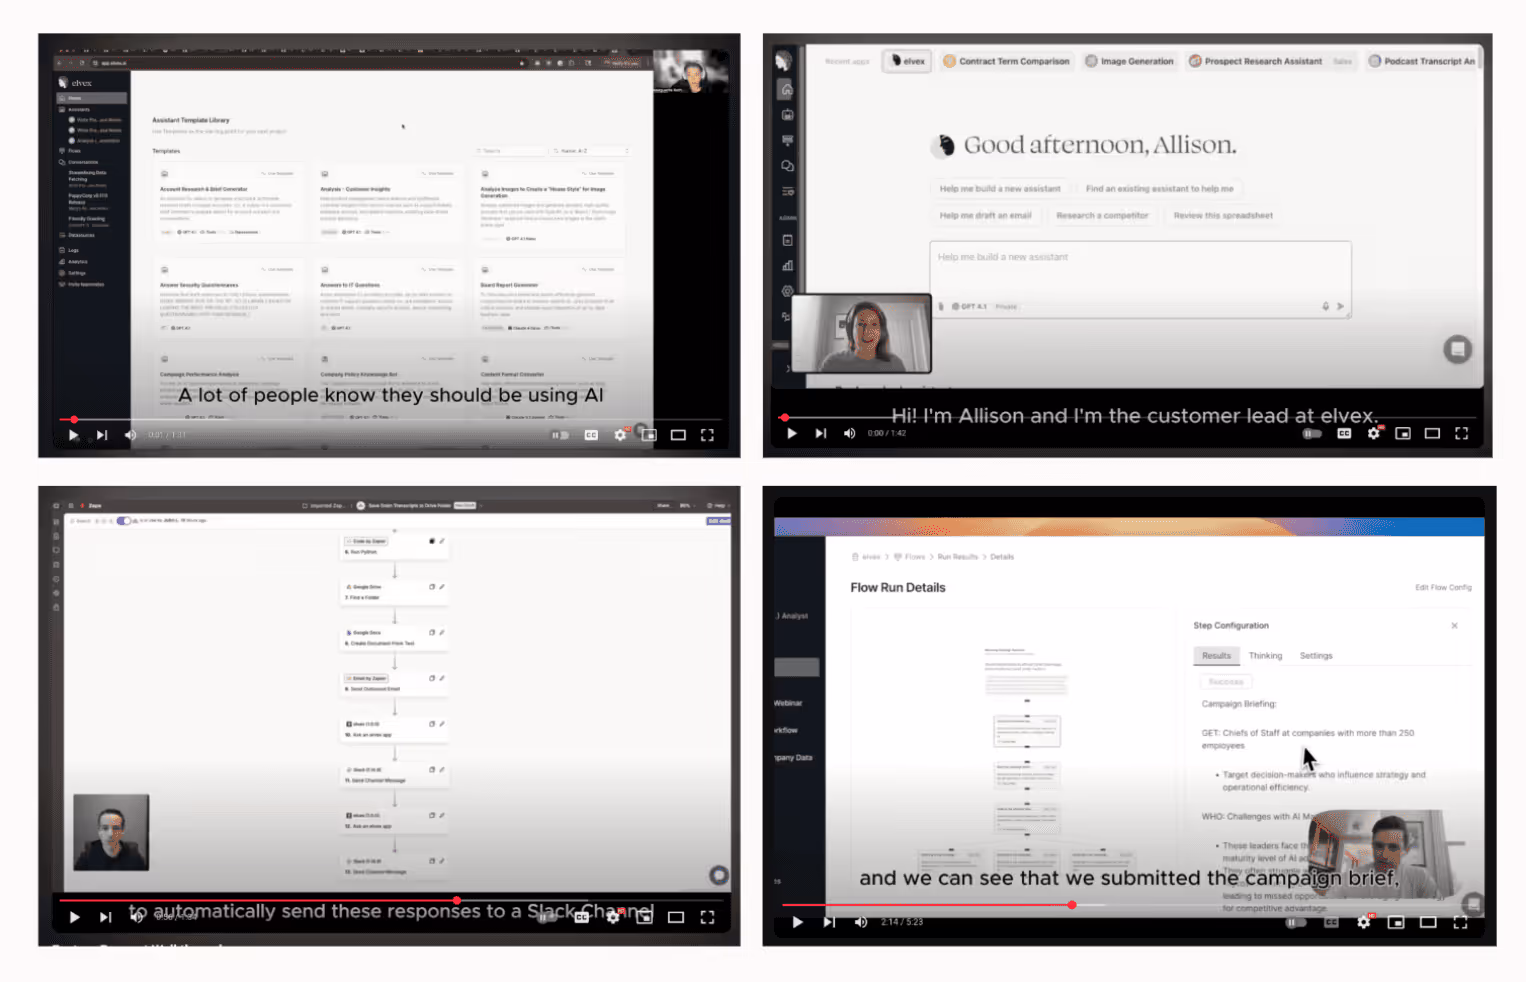Skip to next from Zap workflow video
This screenshot has height=982, width=1526.
[105, 917]
